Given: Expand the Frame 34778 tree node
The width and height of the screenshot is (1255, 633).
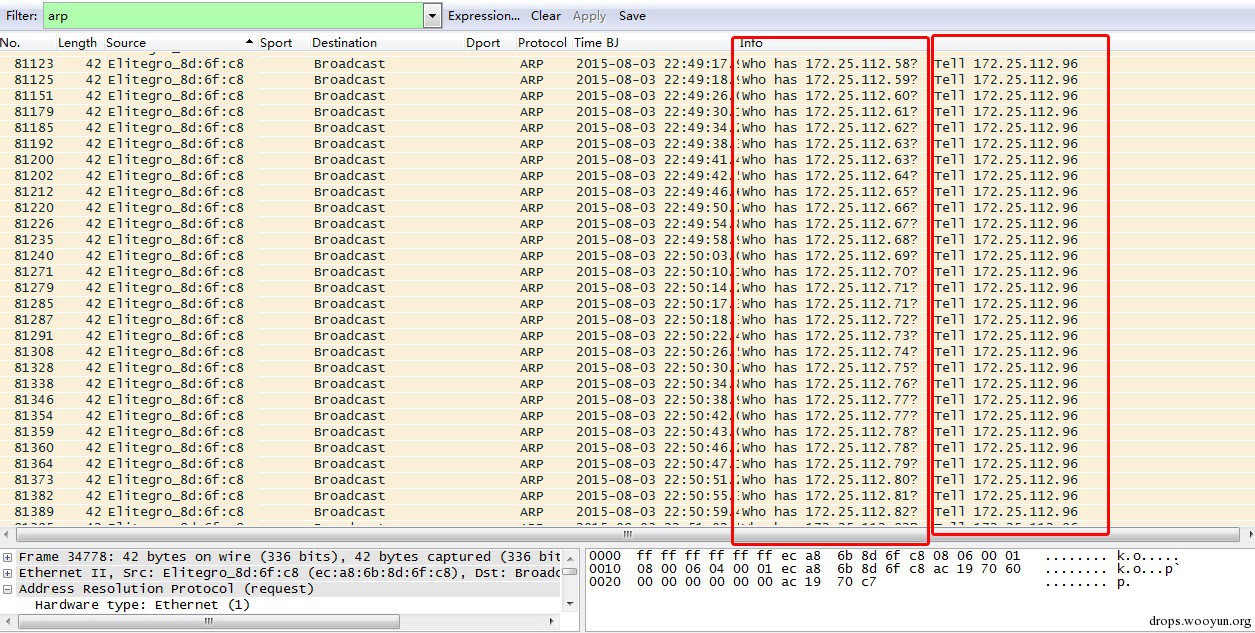Looking at the screenshot, I should tap(8, 557).
